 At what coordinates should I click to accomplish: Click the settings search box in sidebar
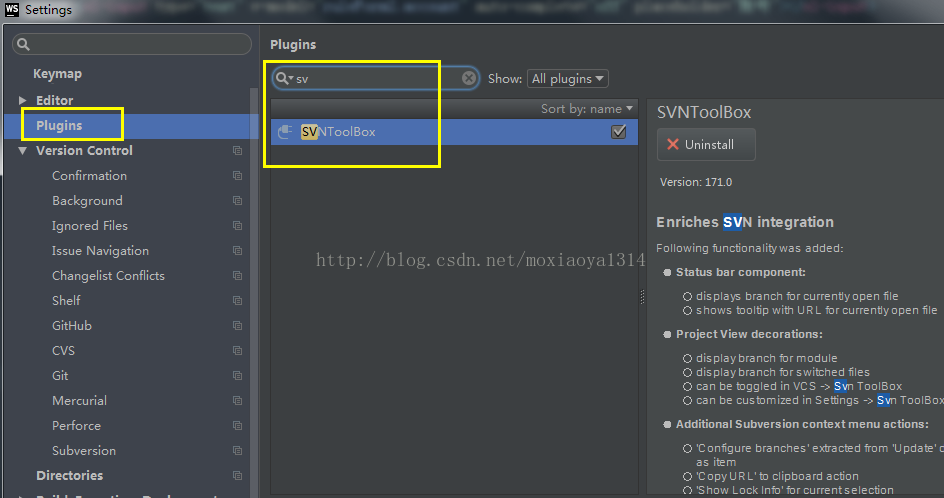click(132, 45)
